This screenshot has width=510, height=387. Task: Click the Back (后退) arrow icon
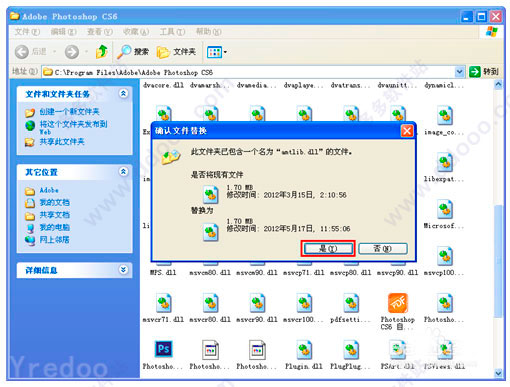(22, 52)
